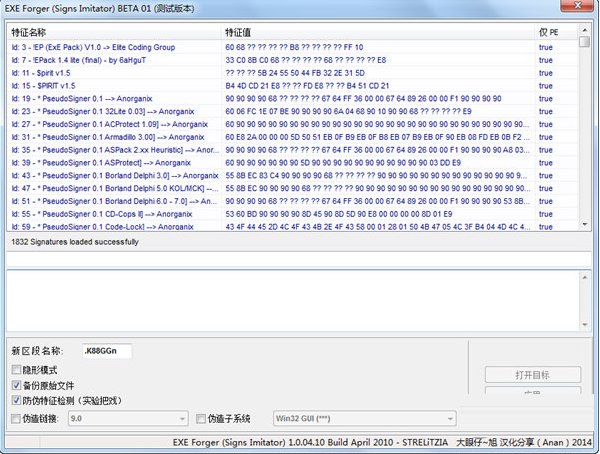
Task: Click the 仅 PE column header
Action: pos(556,33)
